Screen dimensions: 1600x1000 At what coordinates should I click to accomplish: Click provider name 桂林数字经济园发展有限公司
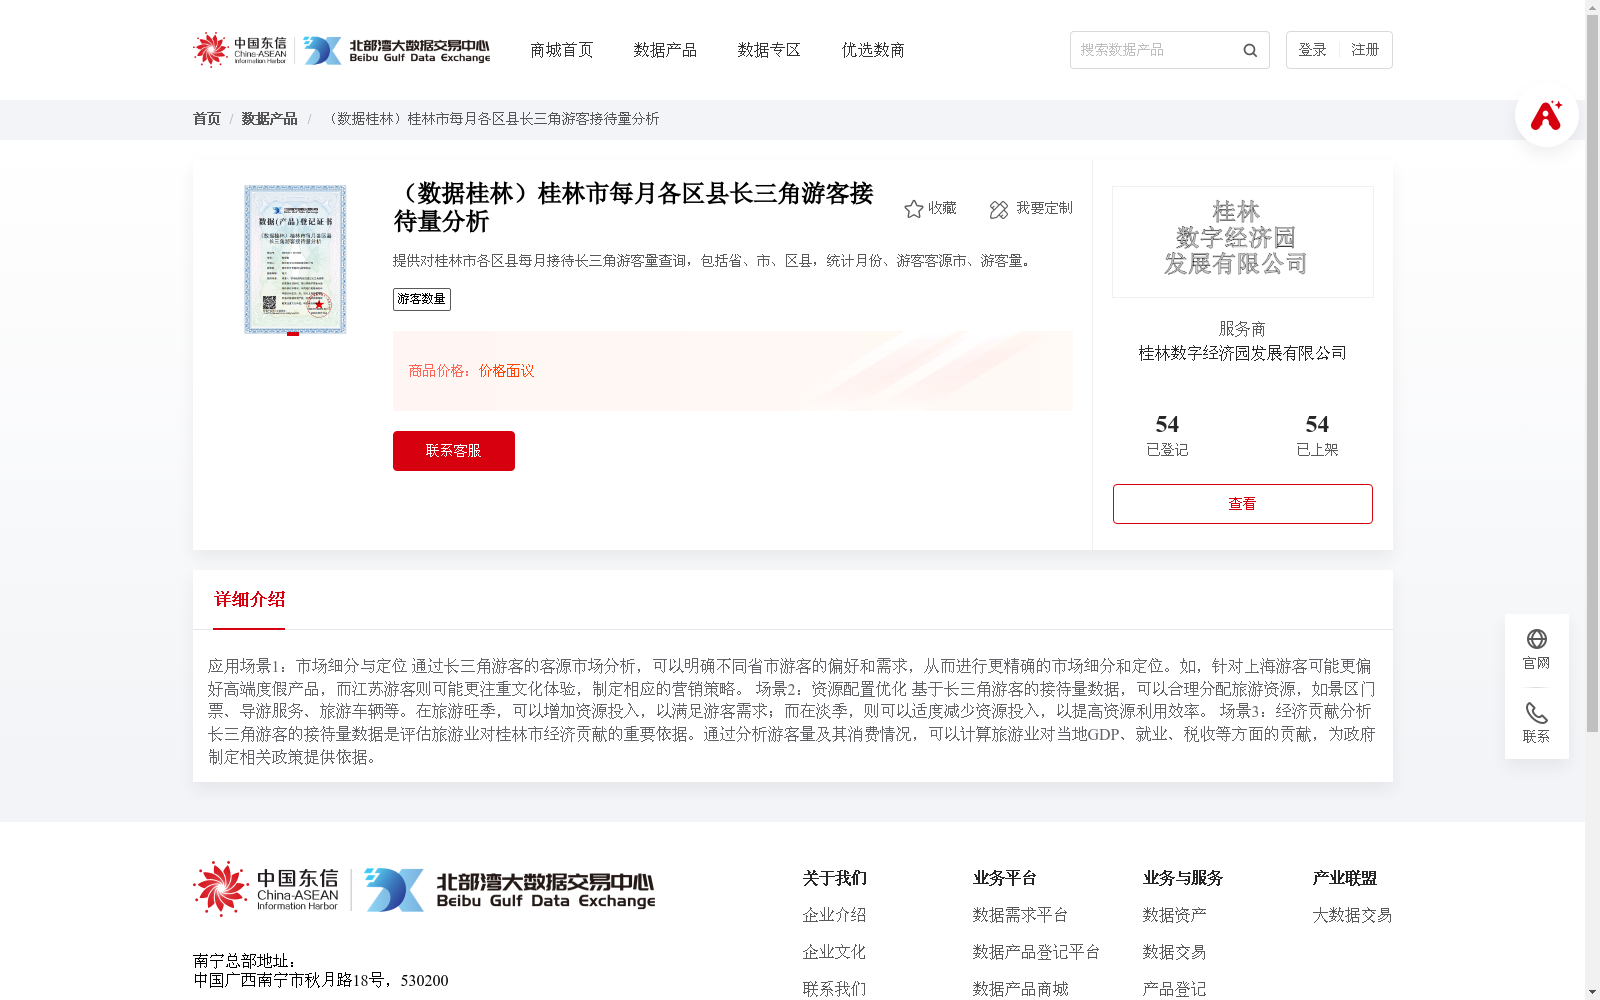[x=1243, y=353]
